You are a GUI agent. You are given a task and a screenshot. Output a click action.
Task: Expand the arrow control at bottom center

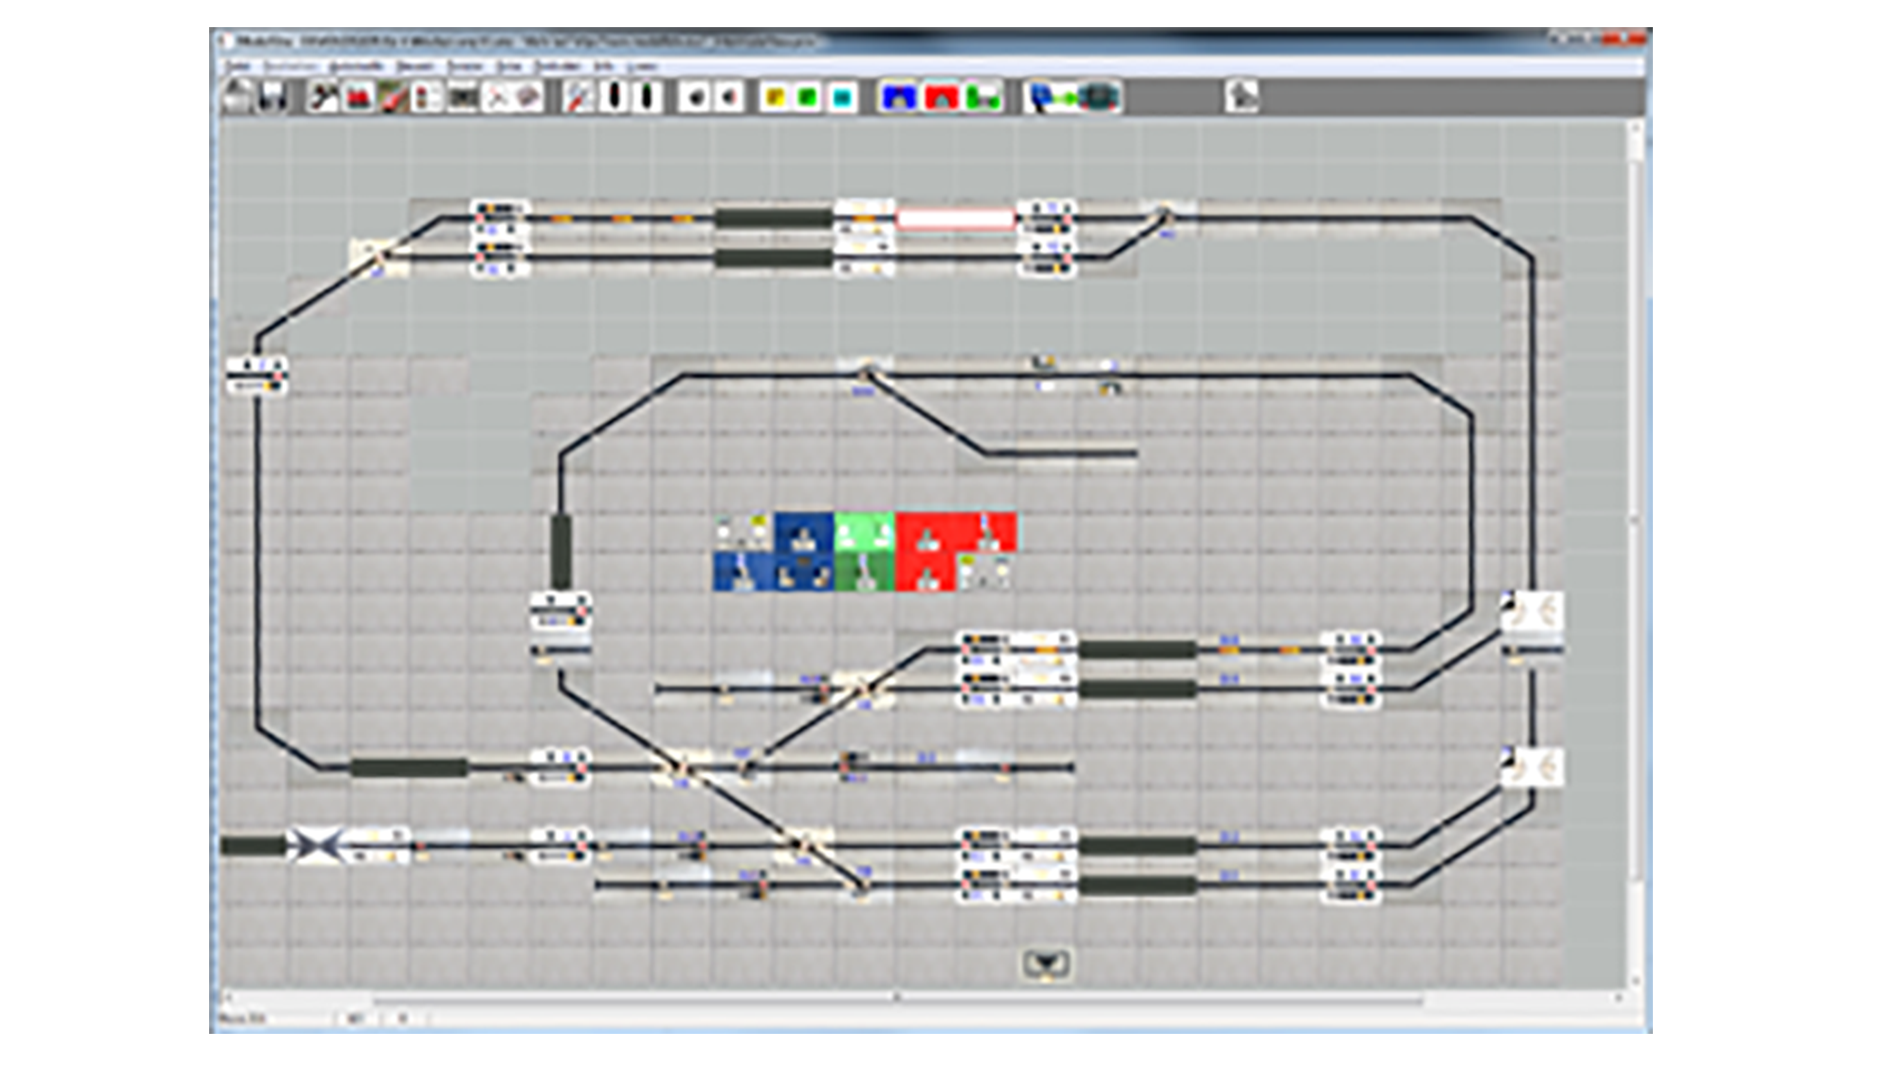(x=1046, y=965)
